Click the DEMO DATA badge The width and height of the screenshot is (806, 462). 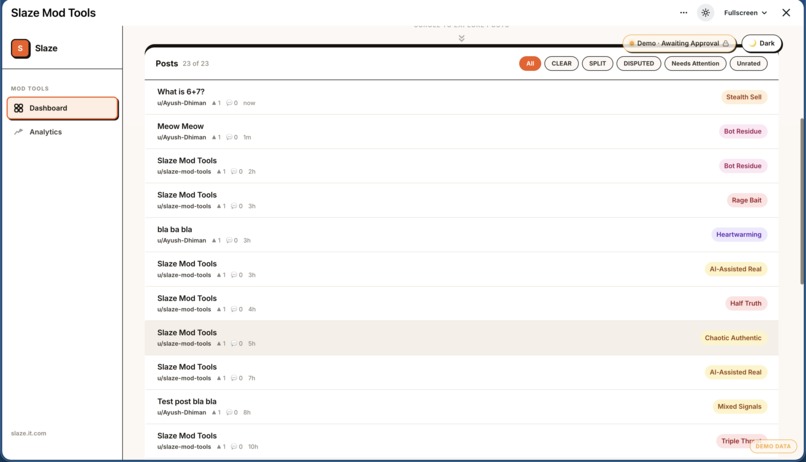click(x=773, y=446)
